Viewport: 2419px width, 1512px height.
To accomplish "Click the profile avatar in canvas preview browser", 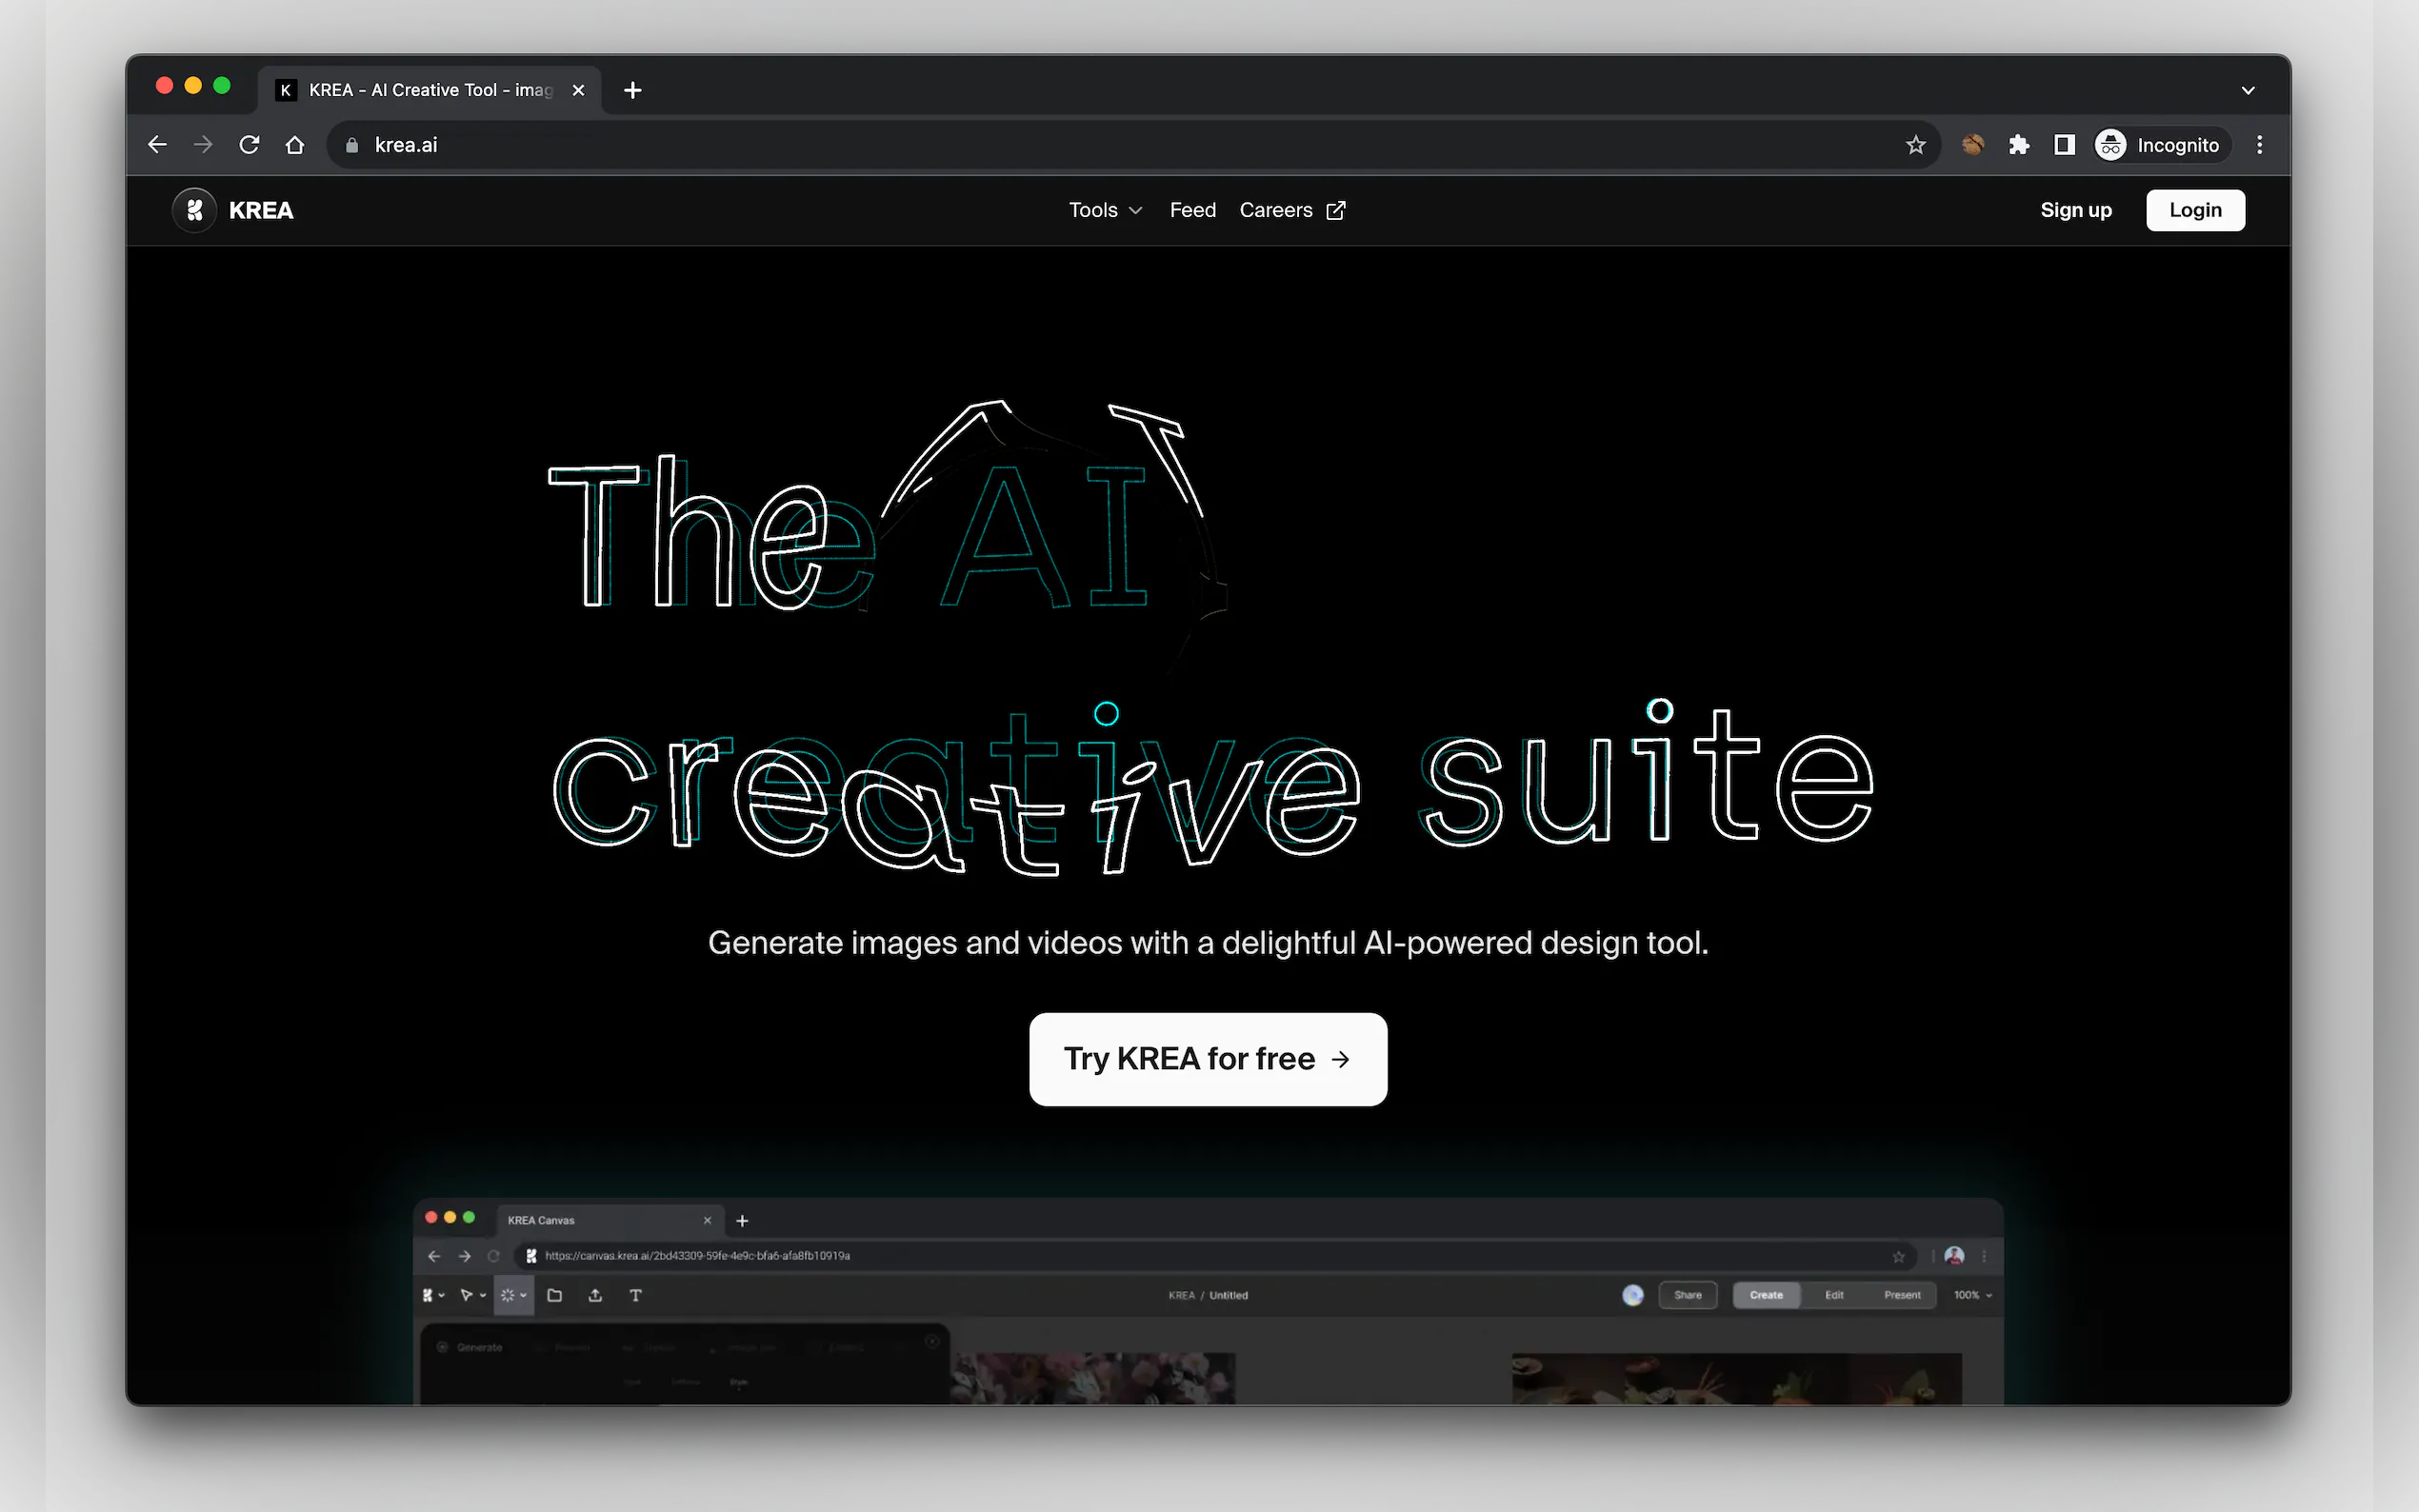I will (1954, 1256).
